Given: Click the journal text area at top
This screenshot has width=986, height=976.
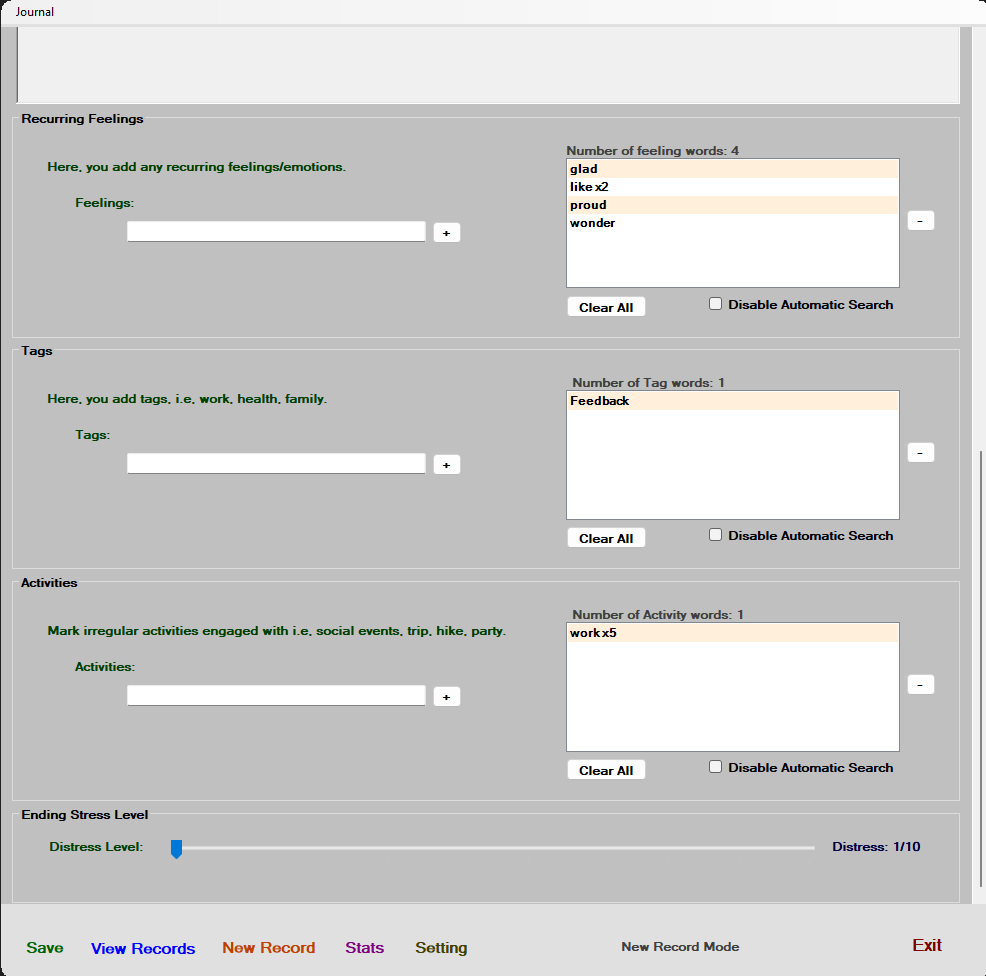Looking at the screenshot, I should point(488,65).
